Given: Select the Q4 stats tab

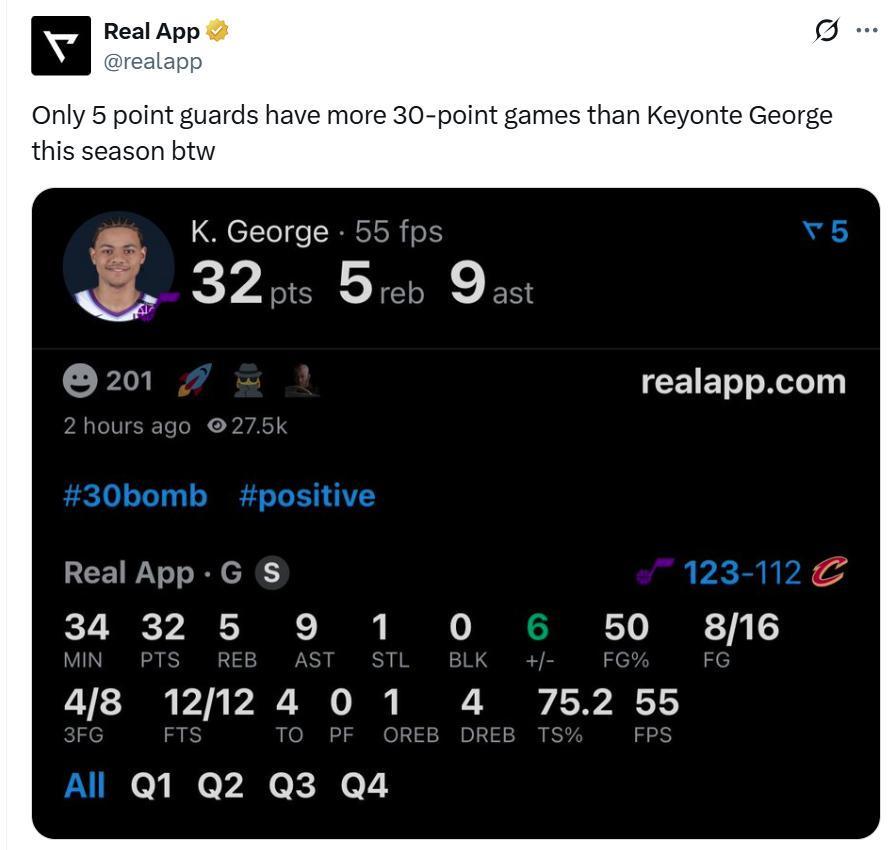Looking at the screenshot, I should pyautogui.click(x=364, y=786).
